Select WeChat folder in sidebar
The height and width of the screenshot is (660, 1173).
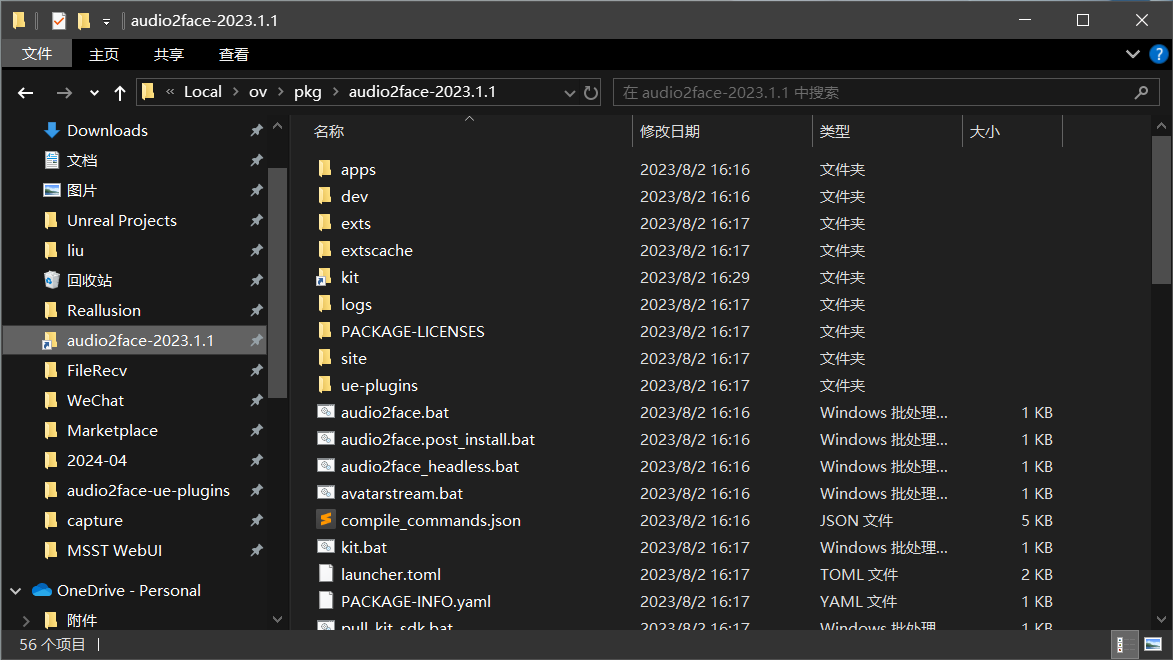click(96, 400)
